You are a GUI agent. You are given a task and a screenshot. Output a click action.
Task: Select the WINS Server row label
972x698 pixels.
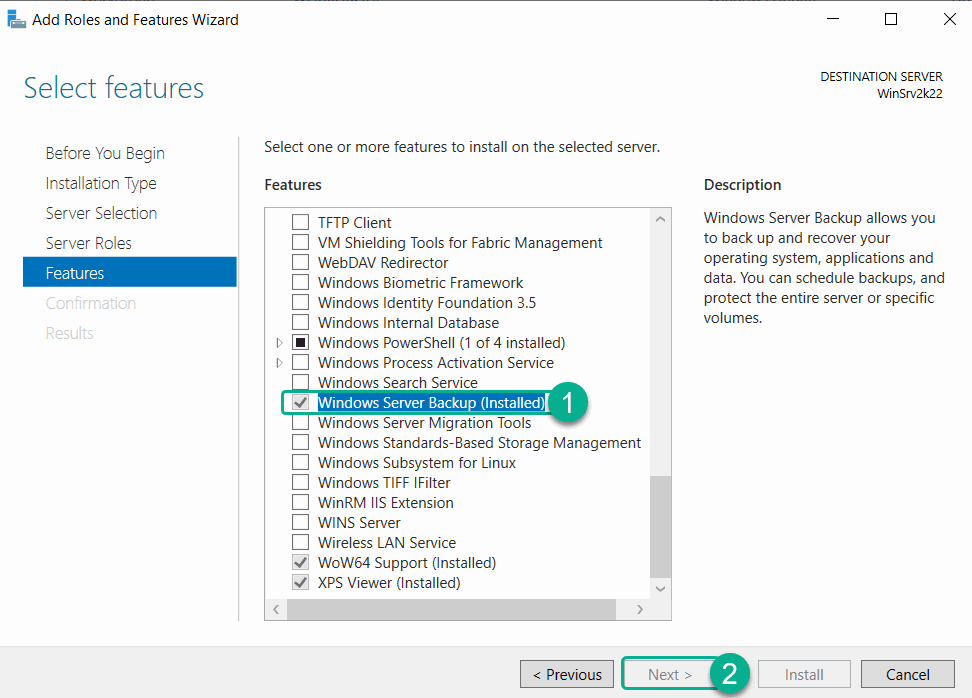(x=359, y=523)
